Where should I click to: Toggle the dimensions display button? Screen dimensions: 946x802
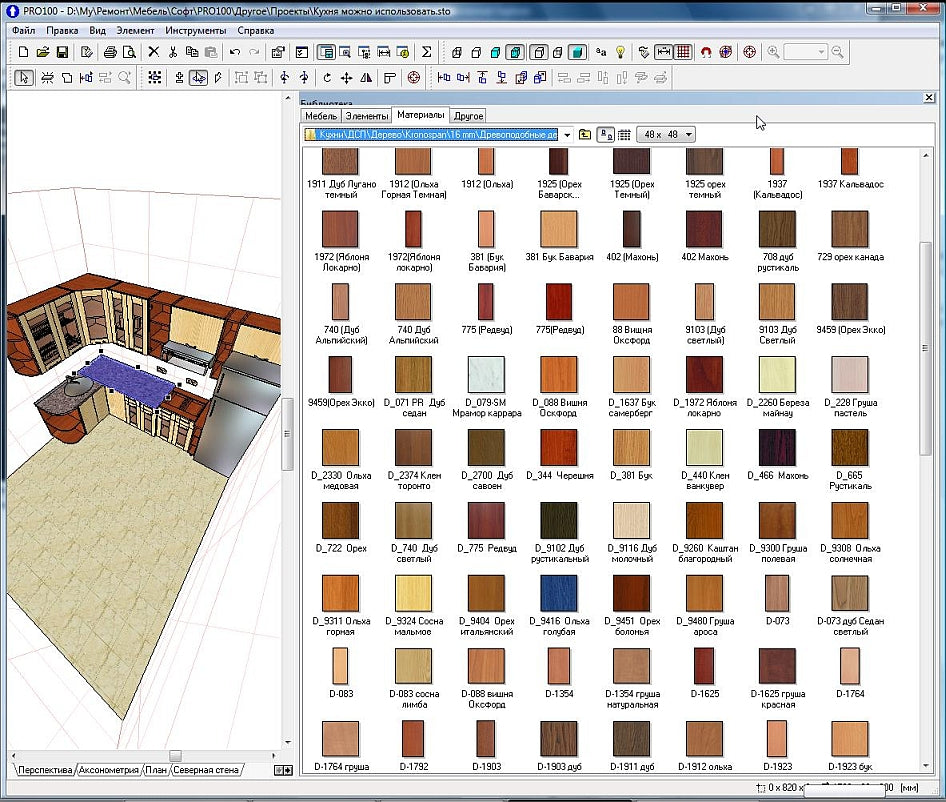pos(663,53)
